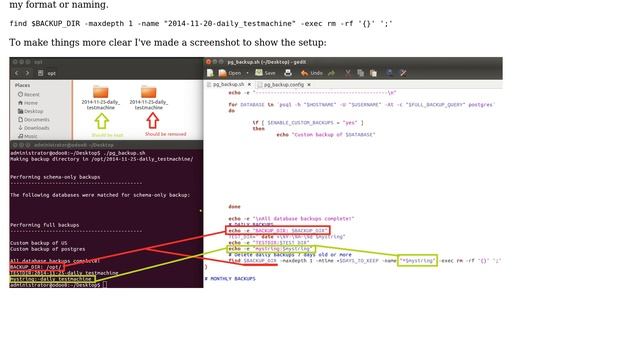
Task: Expand the recent files arrow beside Open
Action: coord(247,73)
